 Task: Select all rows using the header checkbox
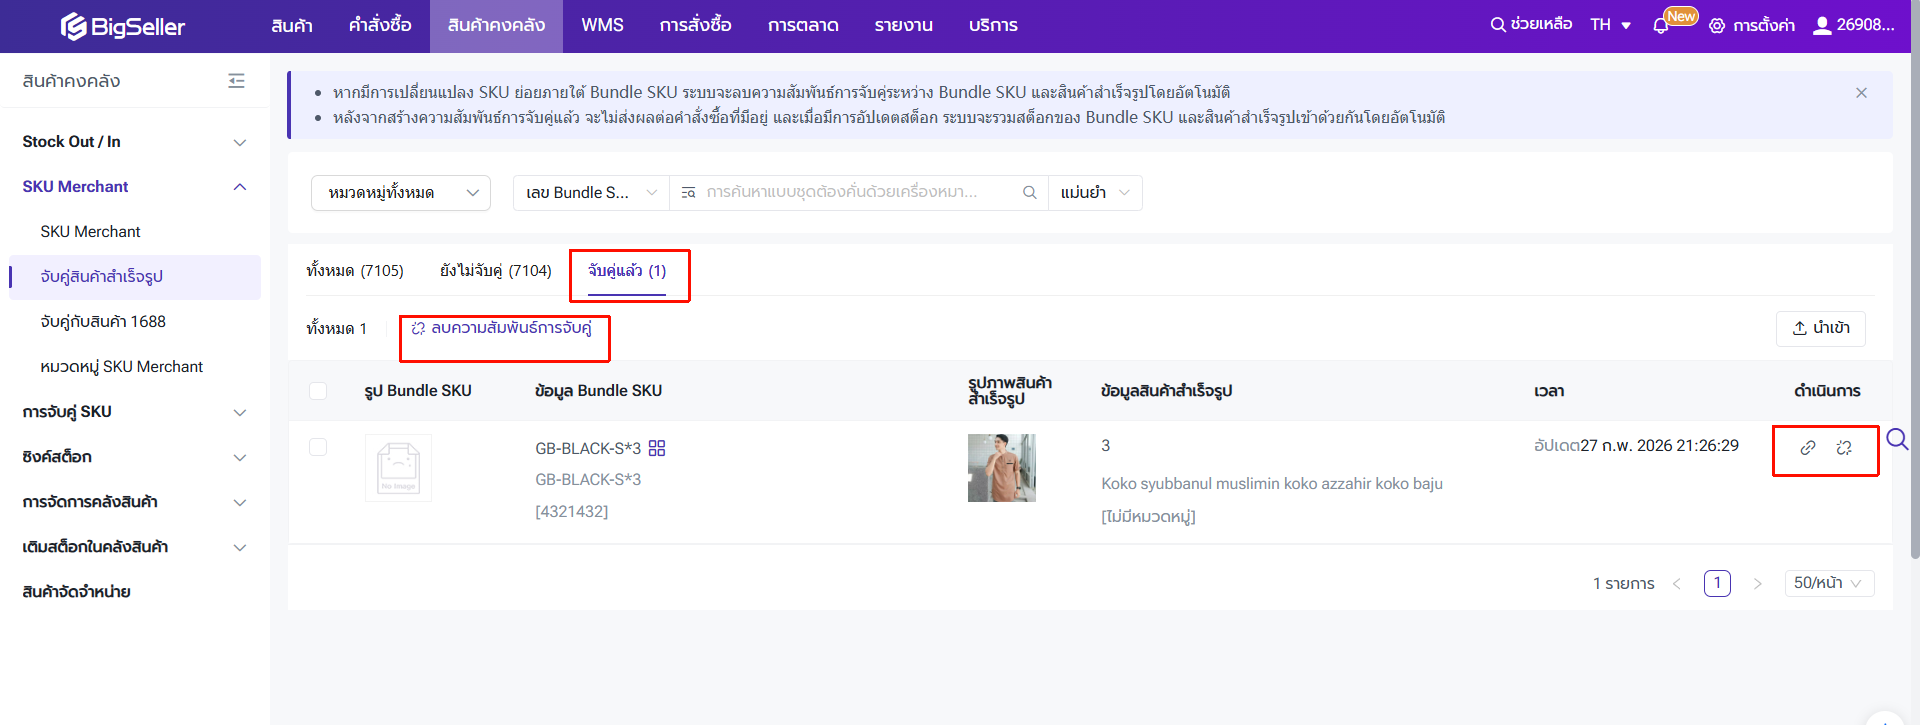pyautogui.click(x=318, y=391)
